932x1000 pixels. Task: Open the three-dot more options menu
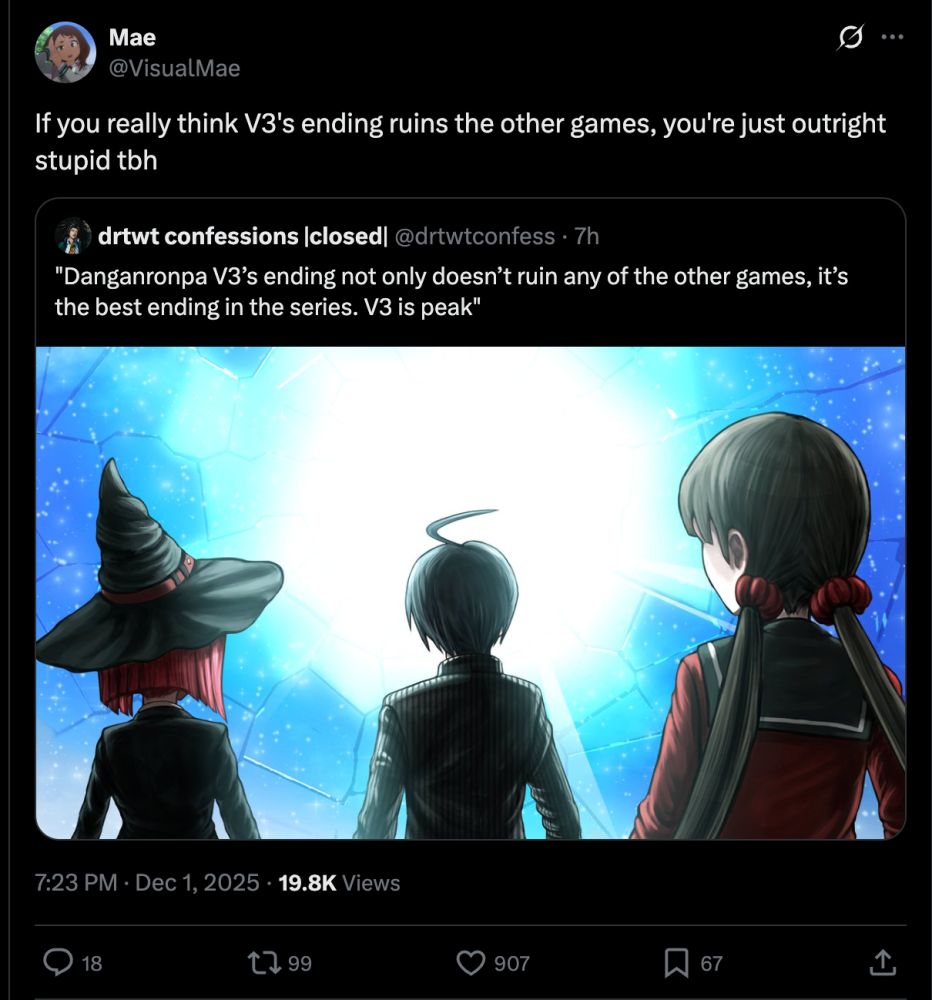tap(892, 37)
